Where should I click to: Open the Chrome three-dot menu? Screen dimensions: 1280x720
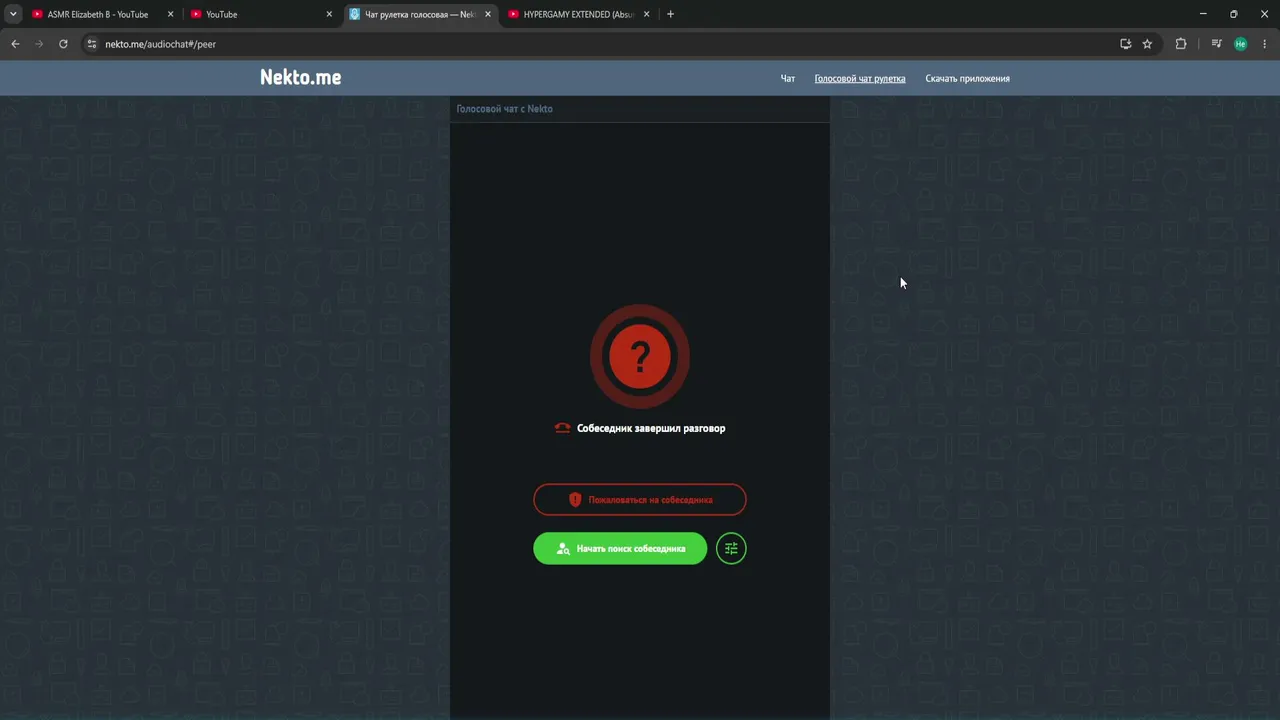tap(1265, 44)
